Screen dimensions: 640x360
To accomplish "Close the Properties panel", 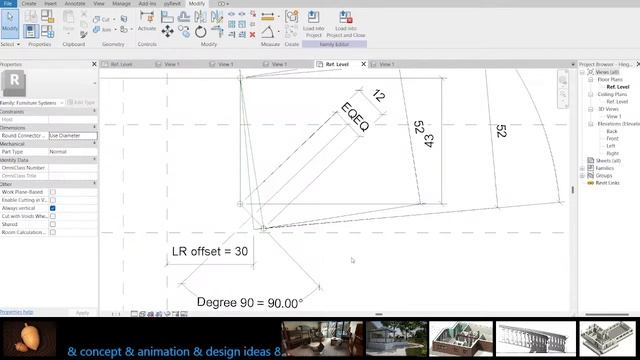I will point(94,64).
